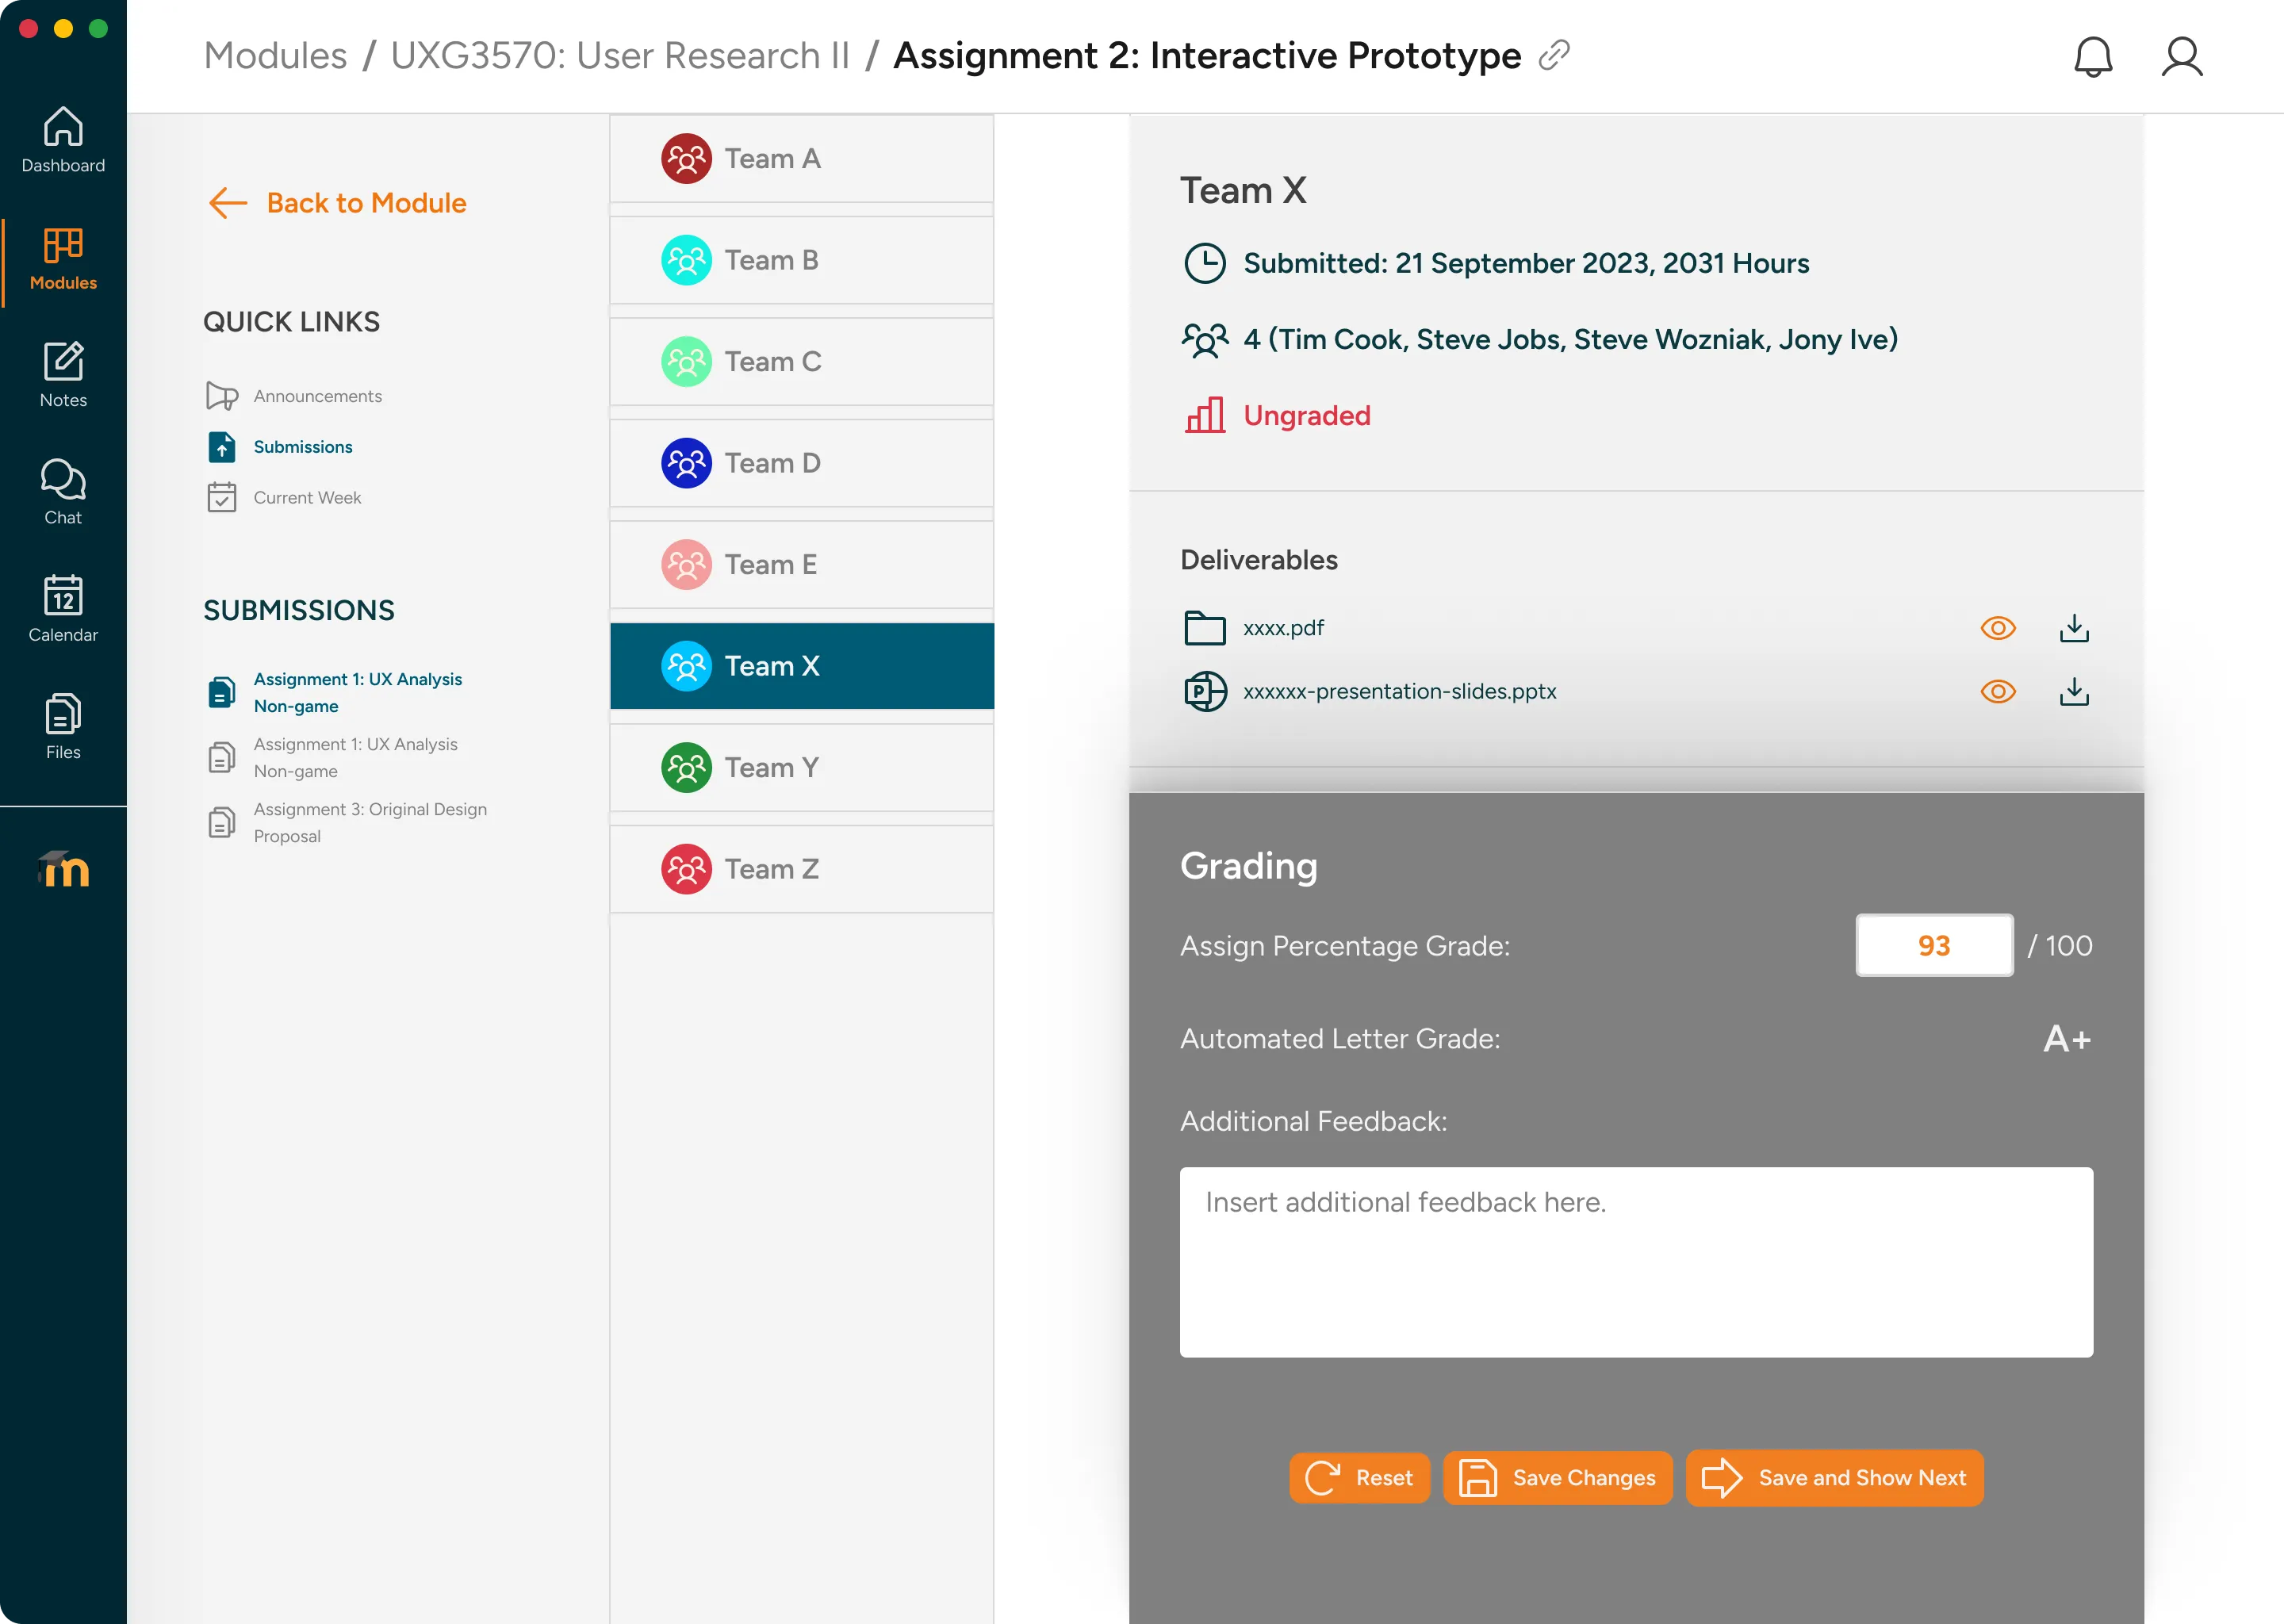Screen dimensions: 2284x1624
Task: Click the Team A red avatar icon
Action: tap(686, 159)
